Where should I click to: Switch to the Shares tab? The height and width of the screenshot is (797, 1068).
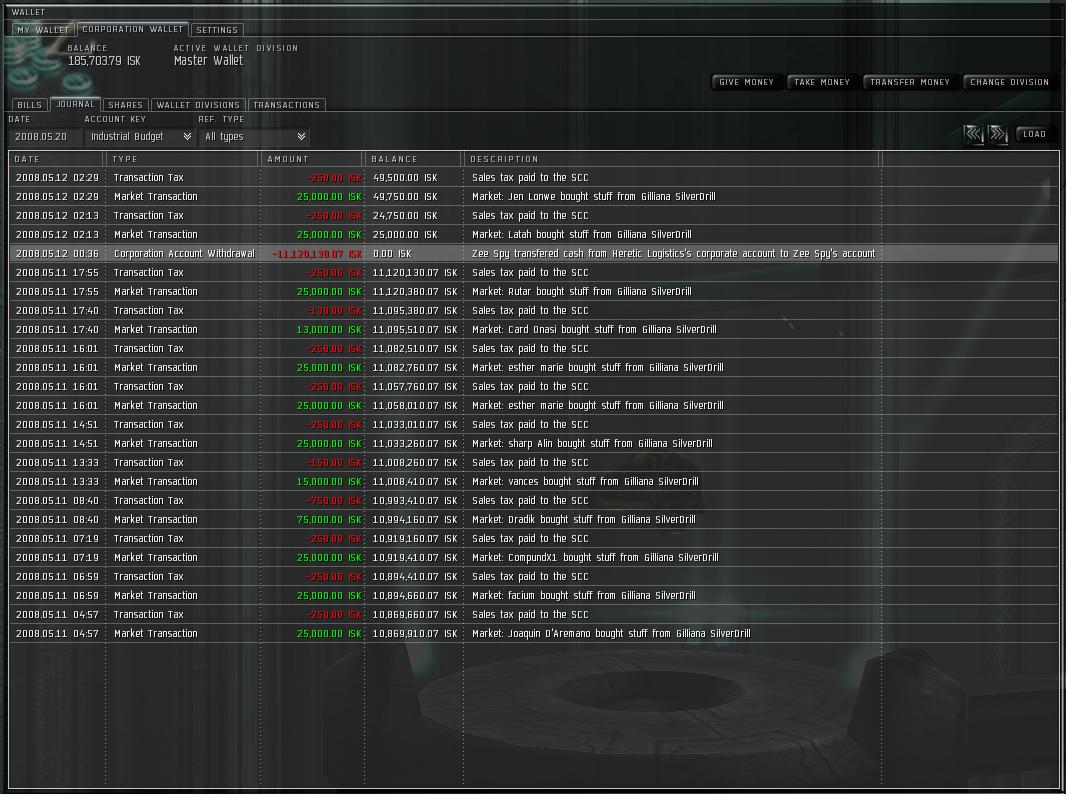[x=125, y=105]
